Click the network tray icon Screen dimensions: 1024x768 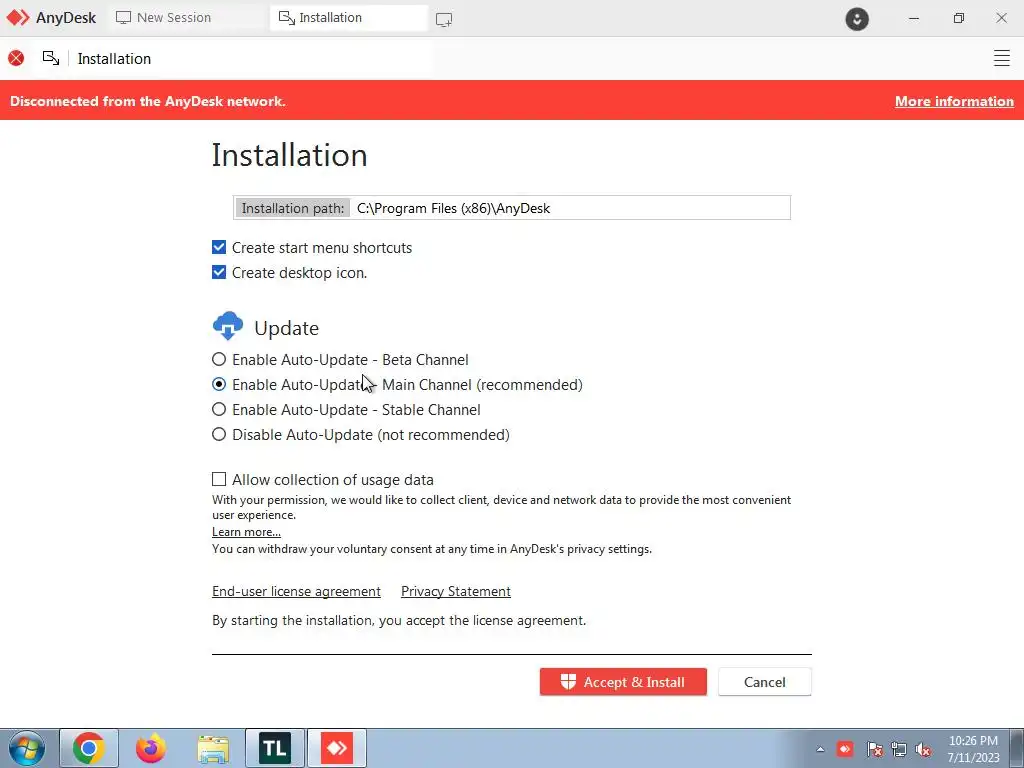899,749
